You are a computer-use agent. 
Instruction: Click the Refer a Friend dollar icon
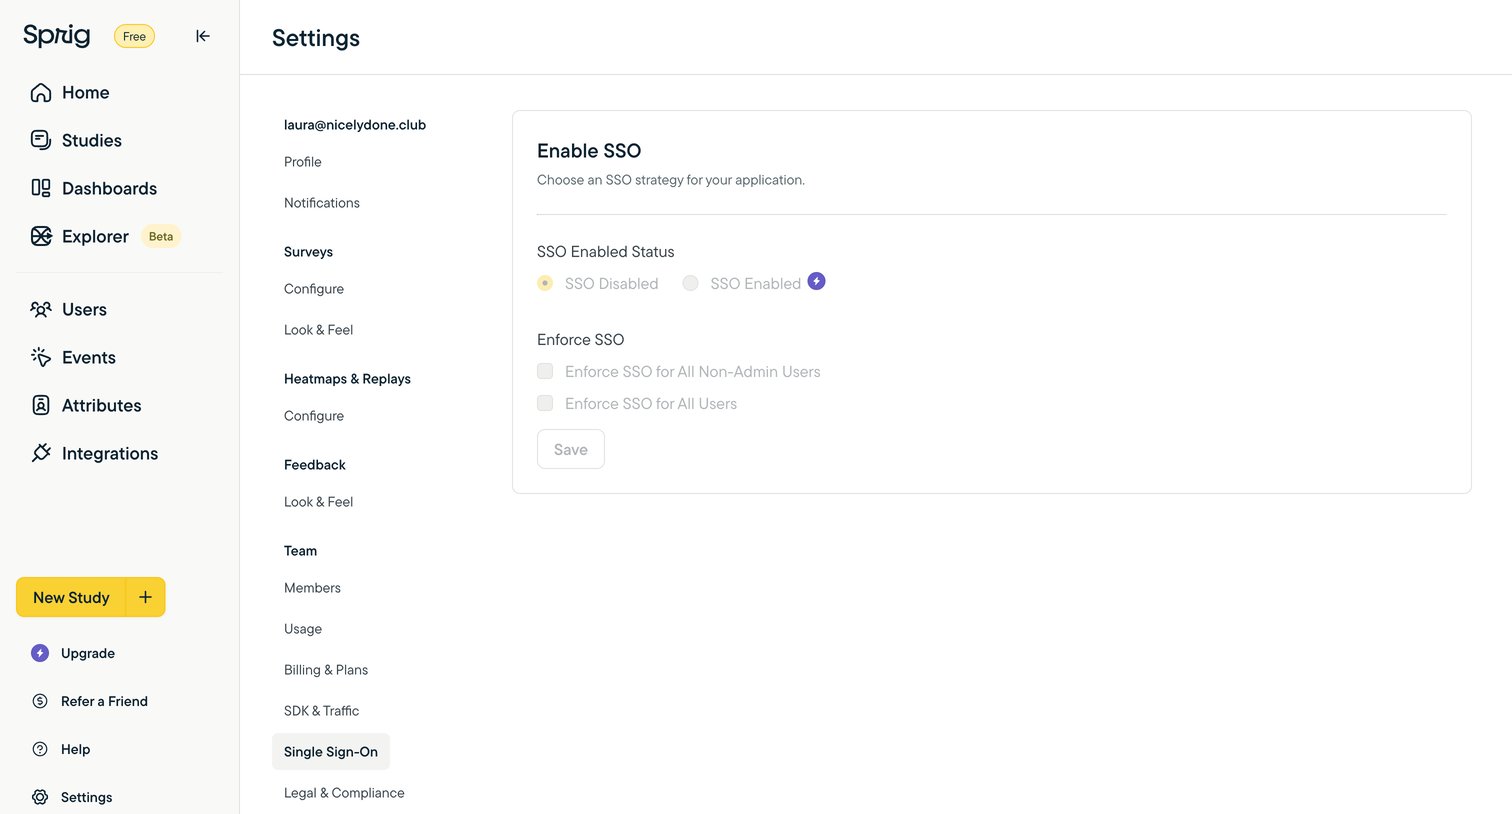[x=40, y=701]
